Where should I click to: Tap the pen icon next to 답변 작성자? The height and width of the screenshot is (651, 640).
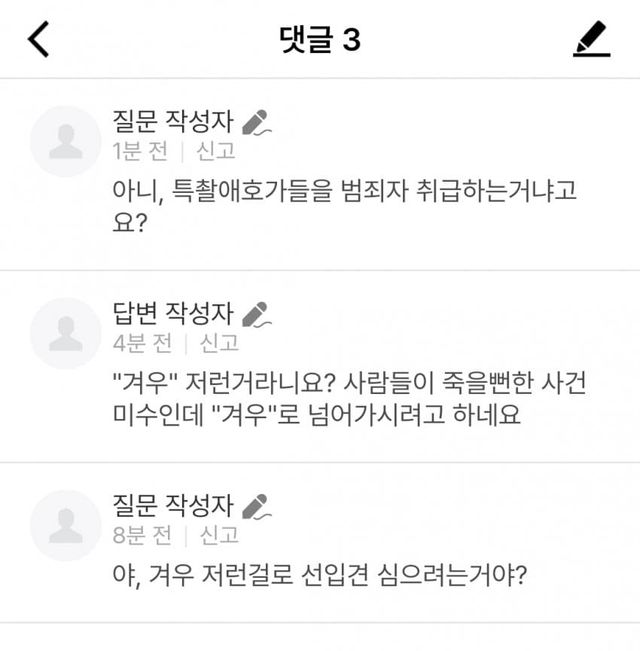tap(258, 314)
